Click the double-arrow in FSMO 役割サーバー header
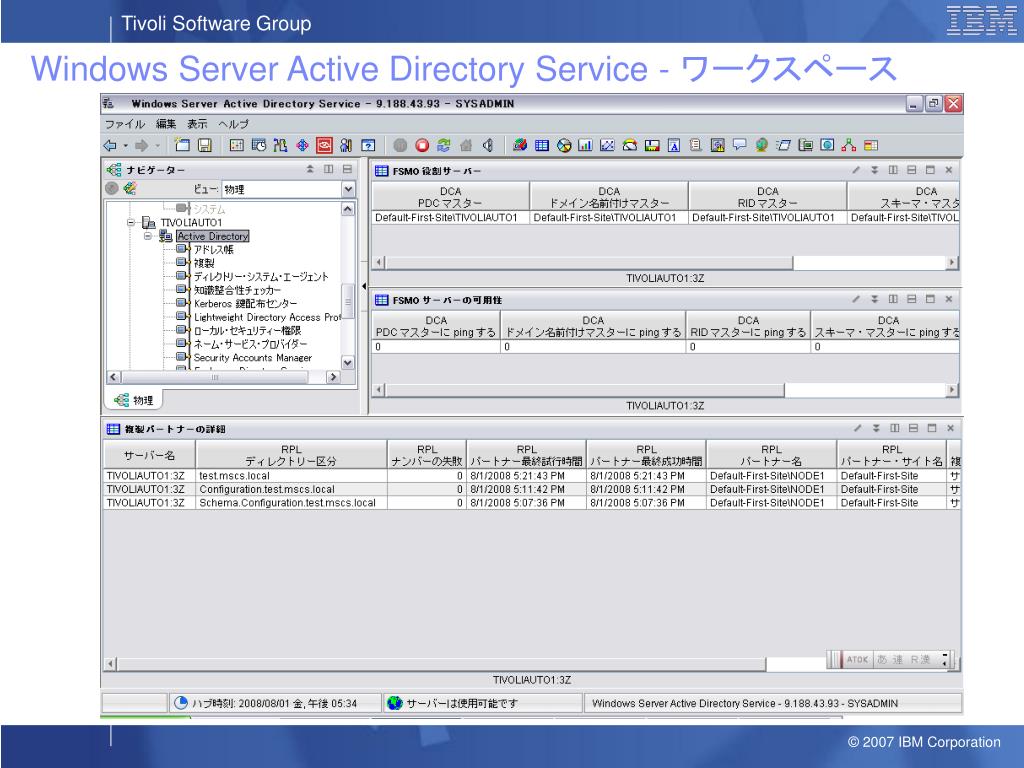This screenshot has width=1024, height=768. tap(874, 170)
